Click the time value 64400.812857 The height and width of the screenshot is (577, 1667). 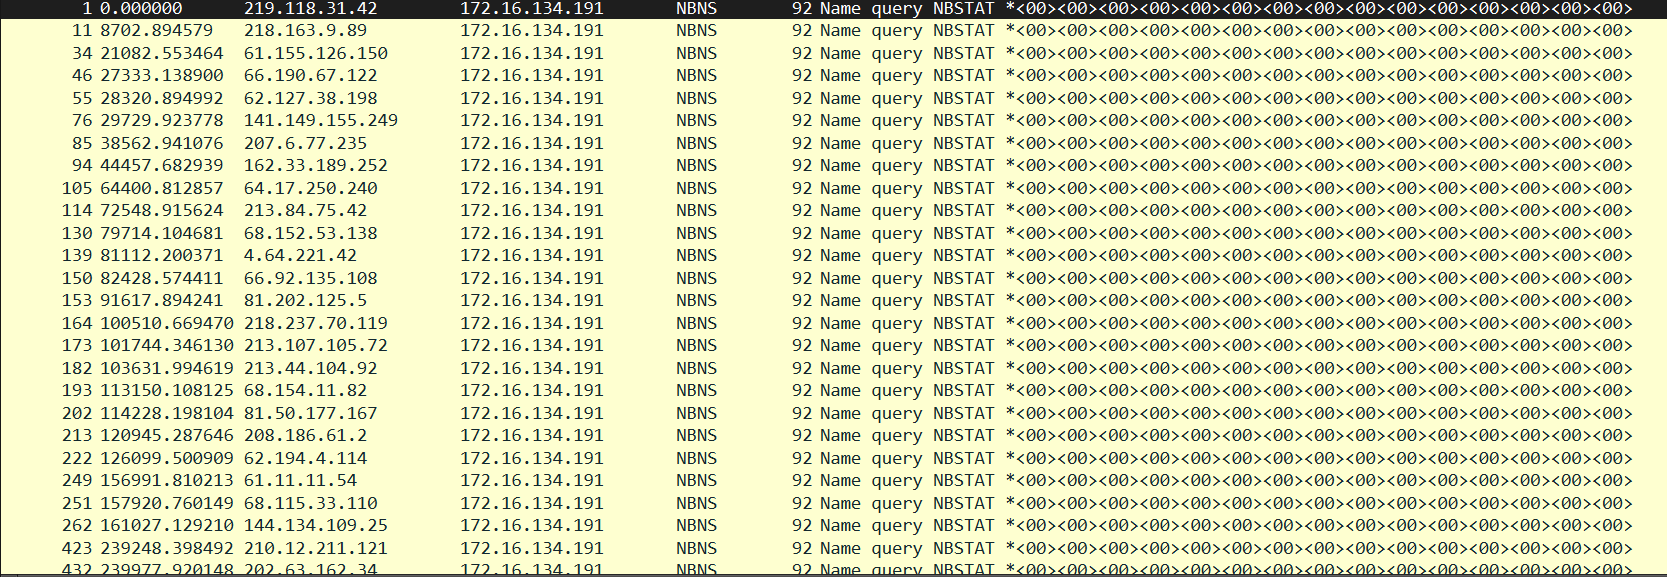[162, 188]
